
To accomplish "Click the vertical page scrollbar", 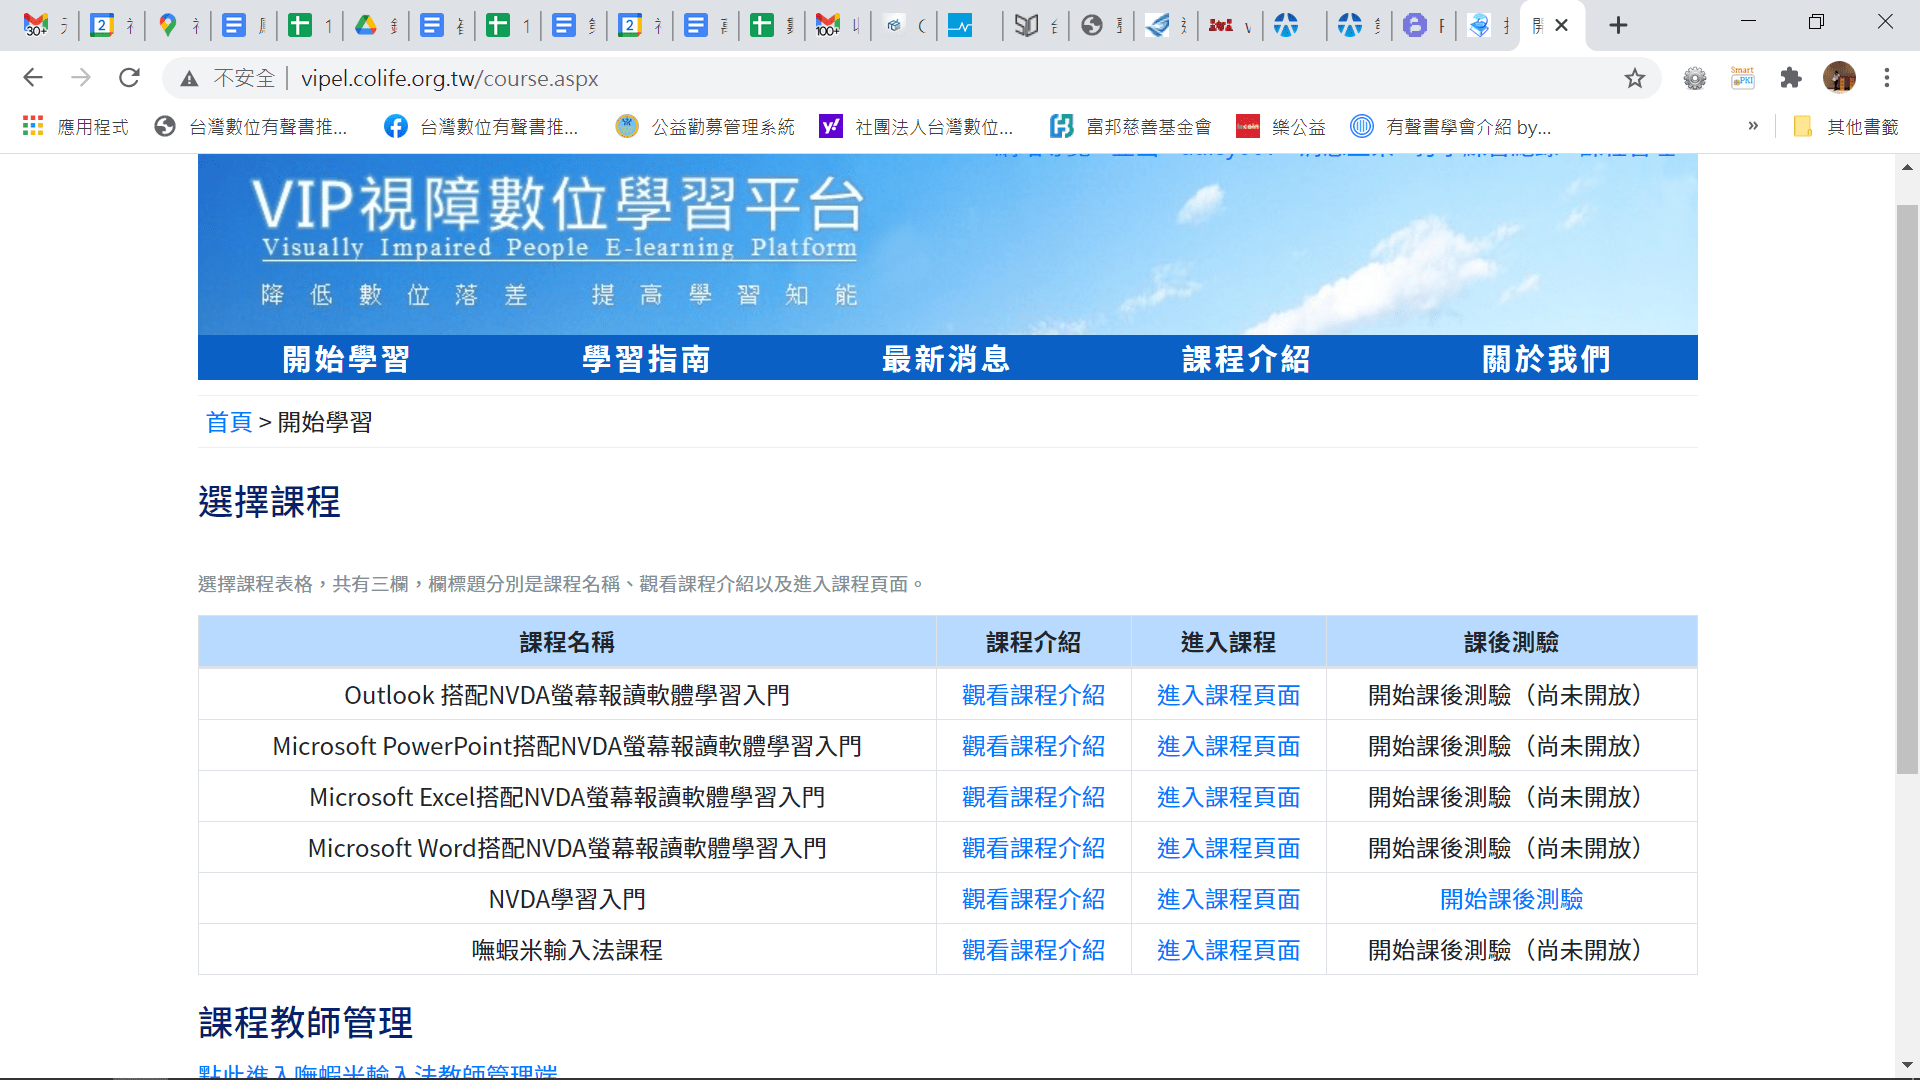I will coord(1907,488).
